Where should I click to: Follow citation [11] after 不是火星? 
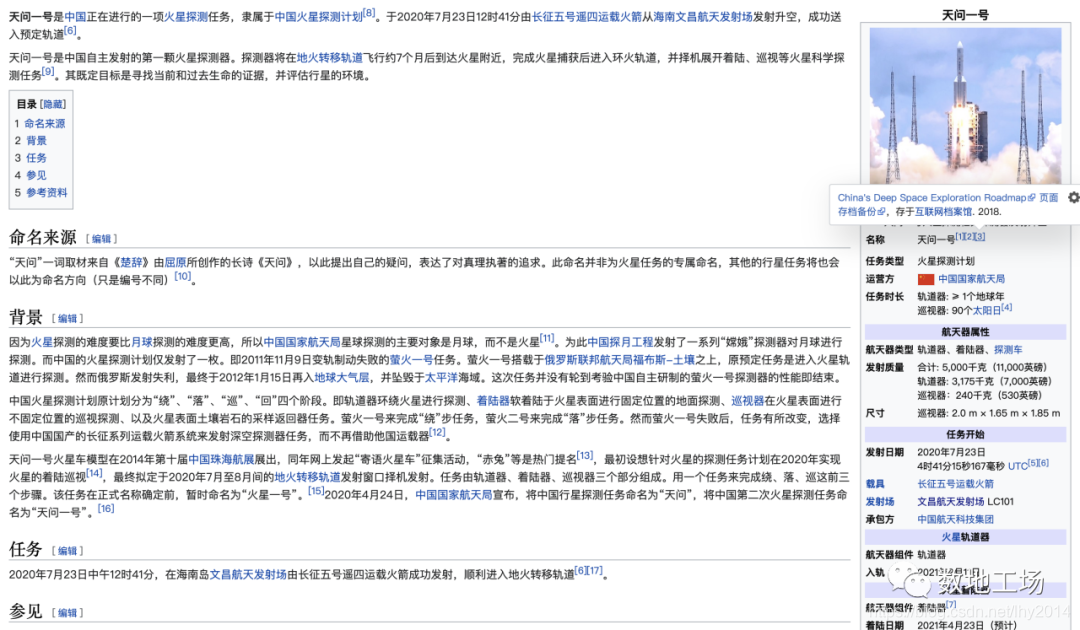click(x=547, y=338)
